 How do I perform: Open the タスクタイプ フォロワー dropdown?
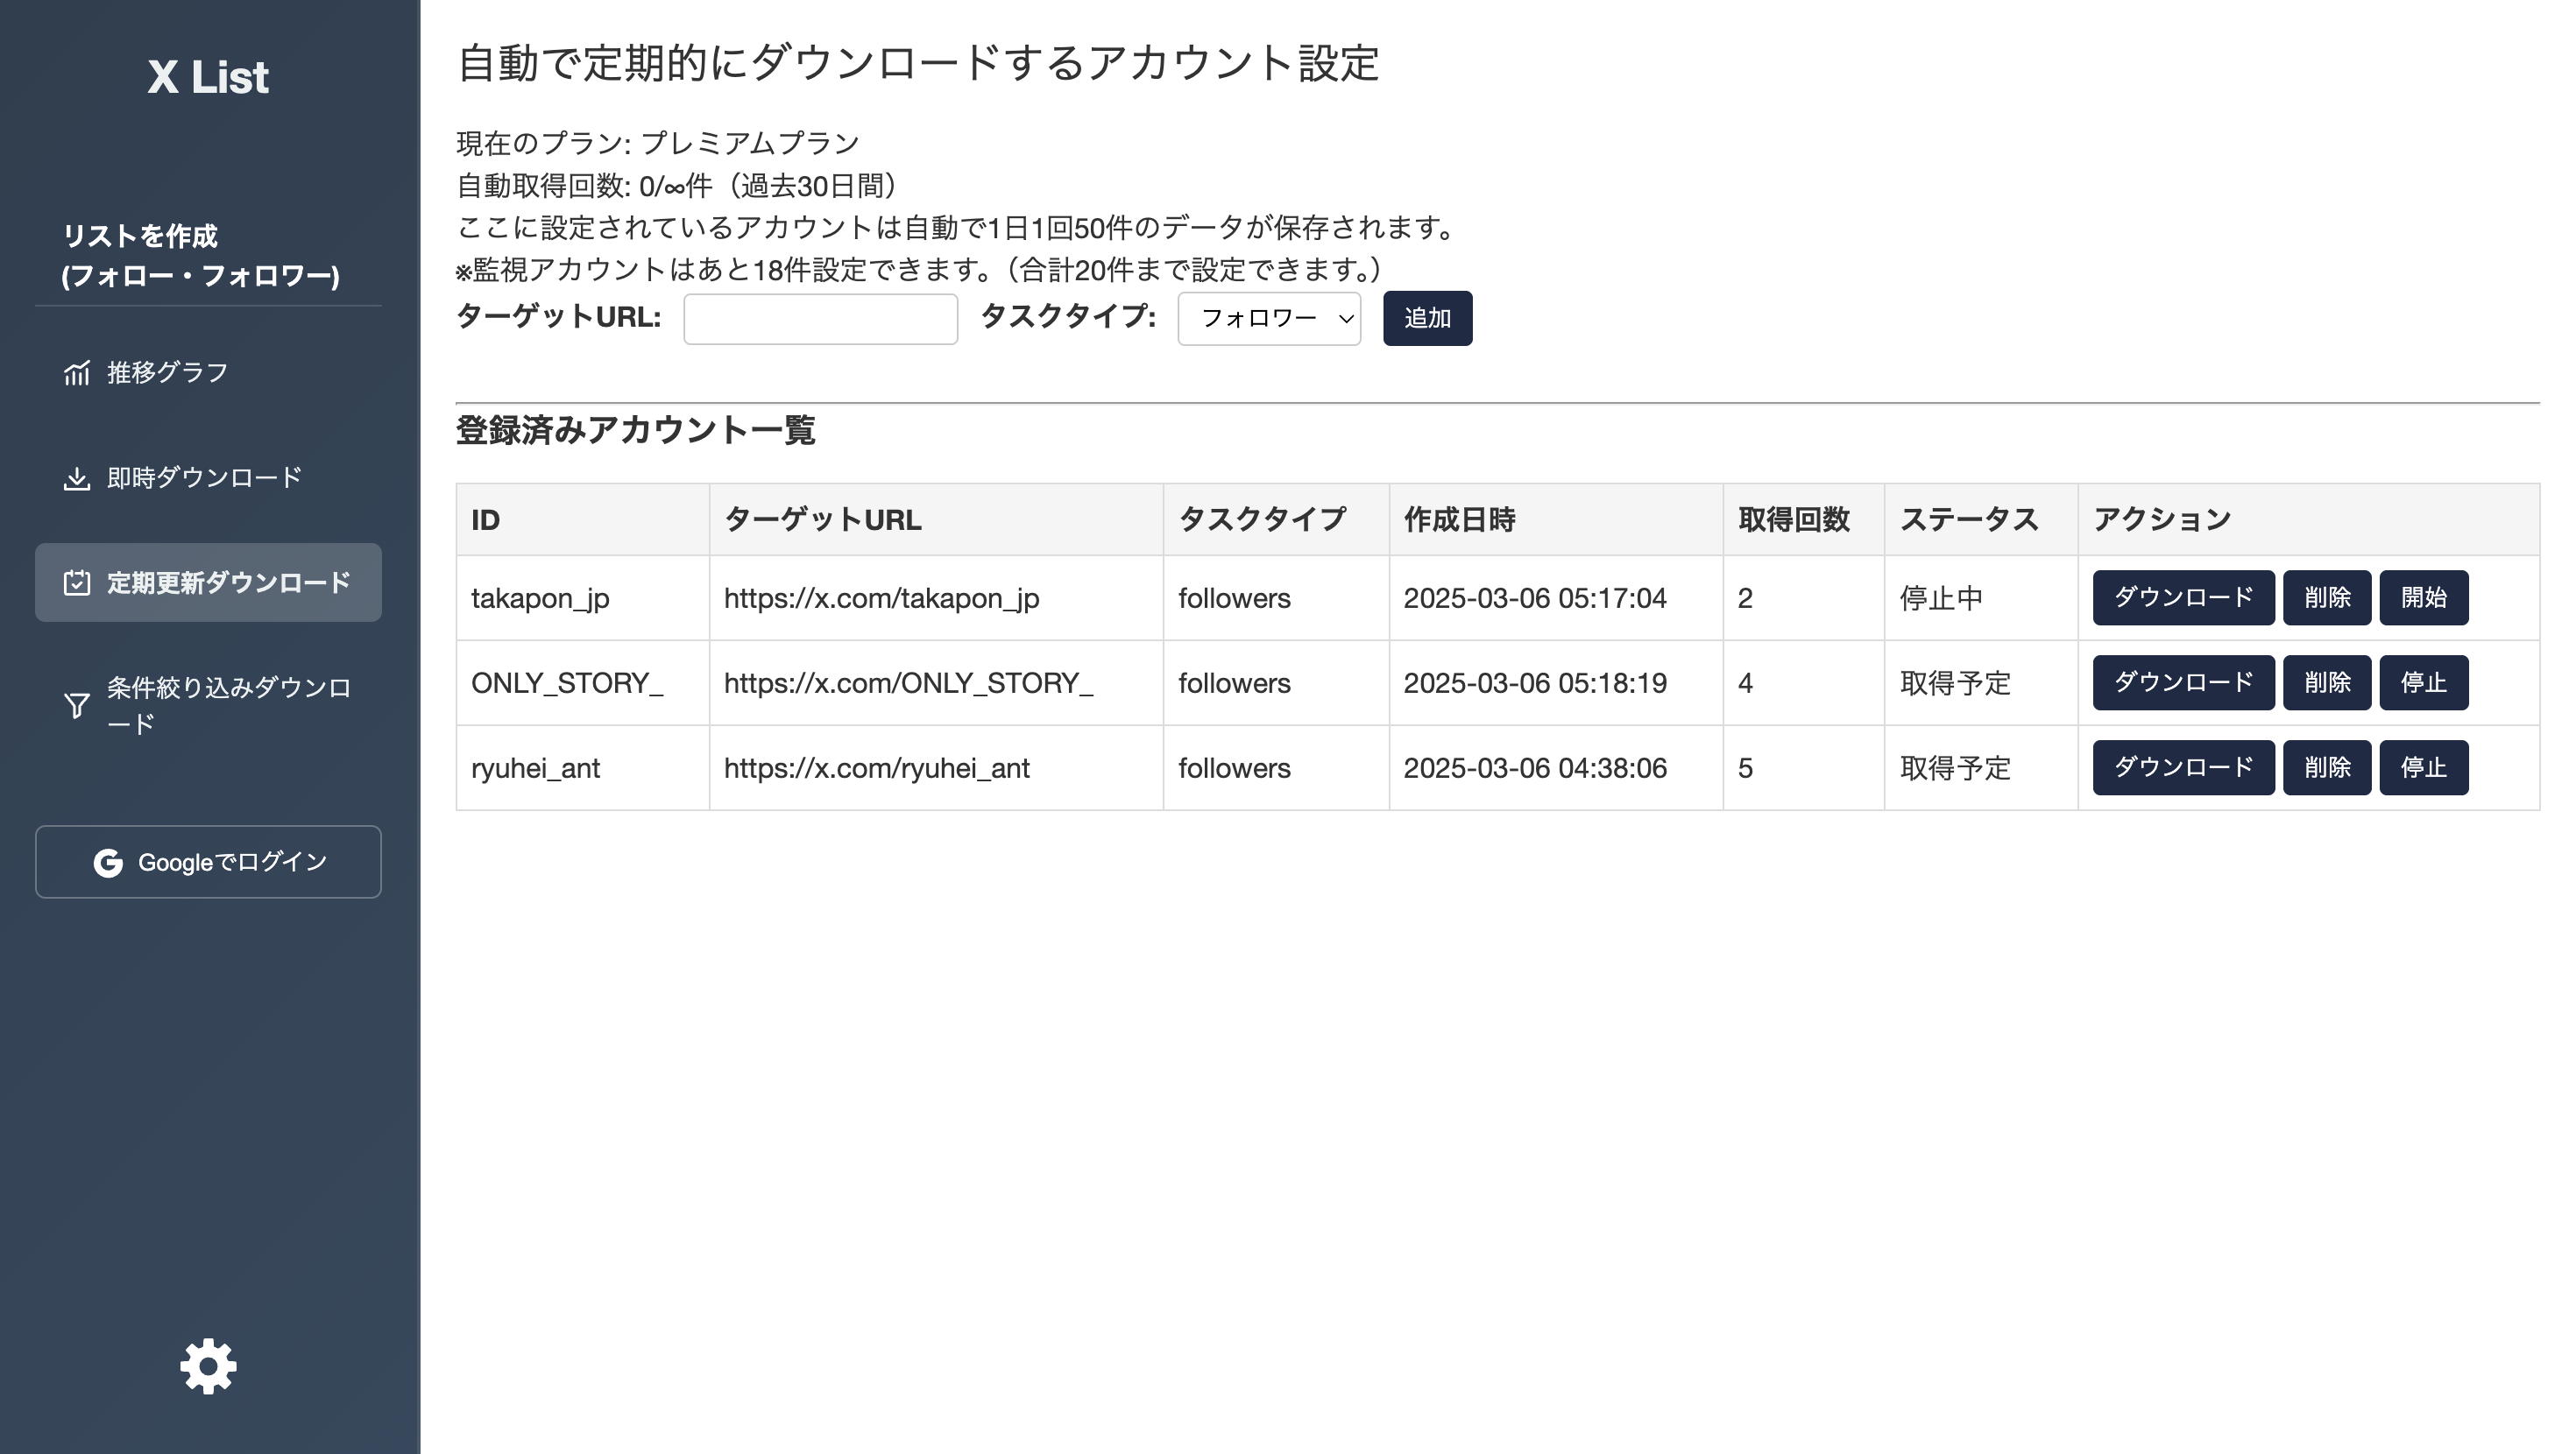click(1269, 319)
